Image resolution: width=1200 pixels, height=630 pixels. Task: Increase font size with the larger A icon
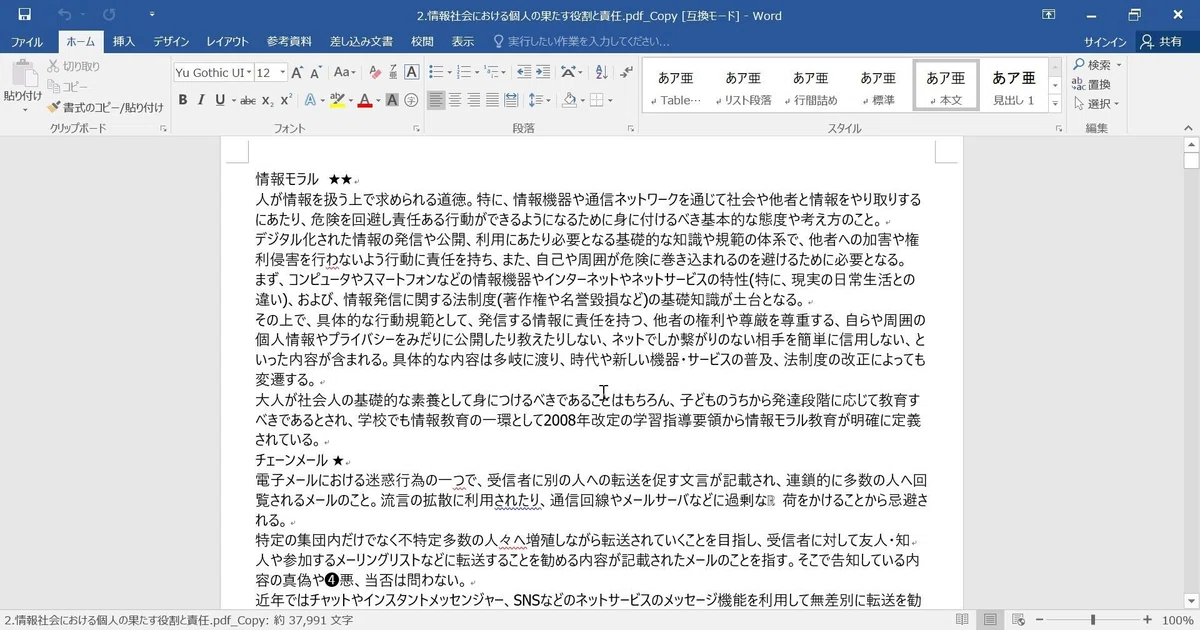tap(299, 72)
